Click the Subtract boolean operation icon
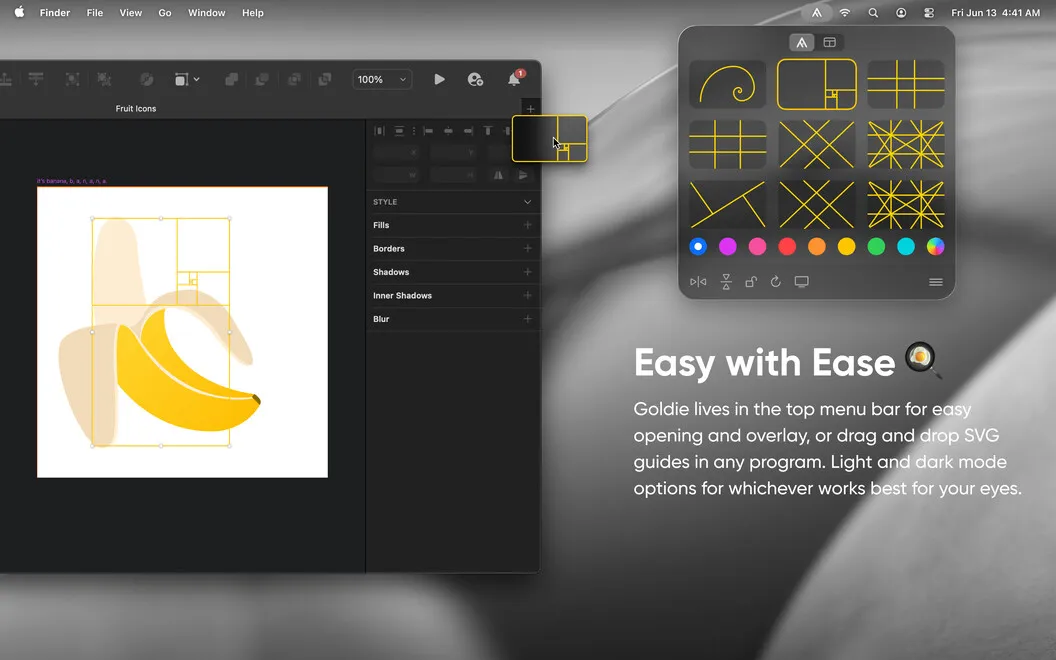This screenshot has width=1056, height=660. pos(262,79)
